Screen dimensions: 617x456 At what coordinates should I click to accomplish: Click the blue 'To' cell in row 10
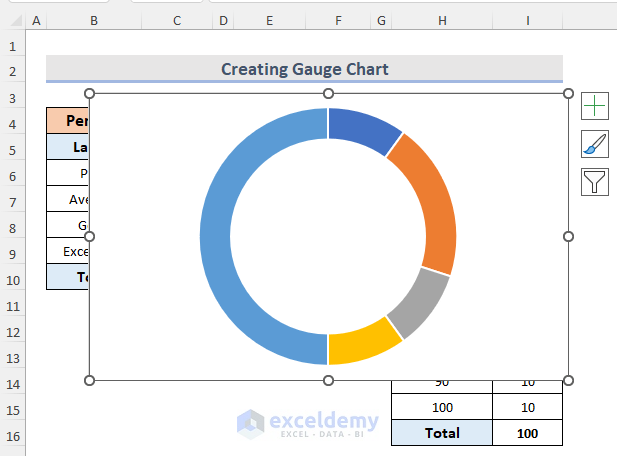click(x=68, y=277)
